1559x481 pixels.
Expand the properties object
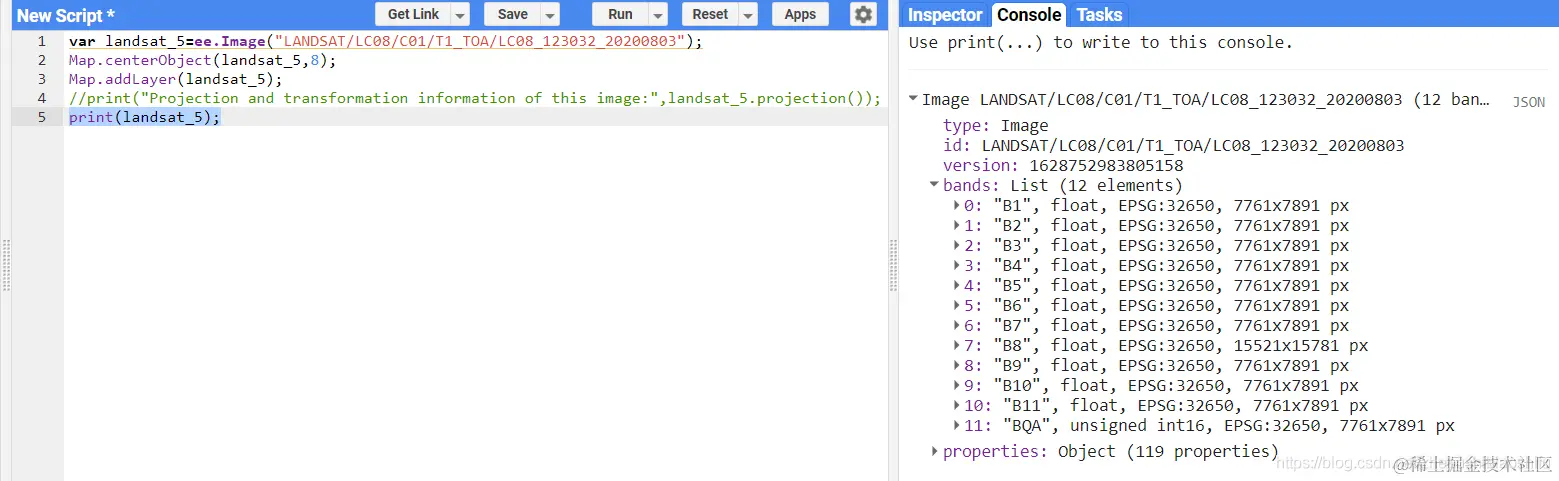tap(934, 451)
